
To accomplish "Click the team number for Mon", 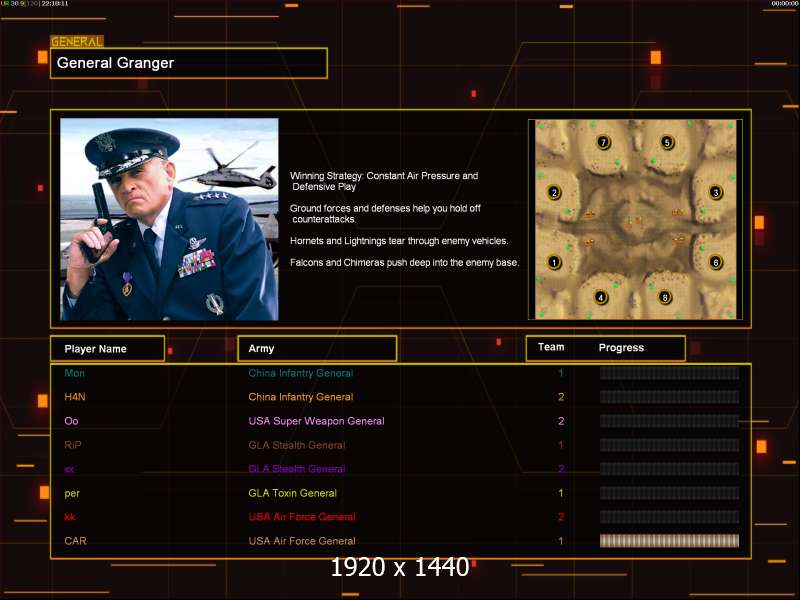I will pos(561,373).
